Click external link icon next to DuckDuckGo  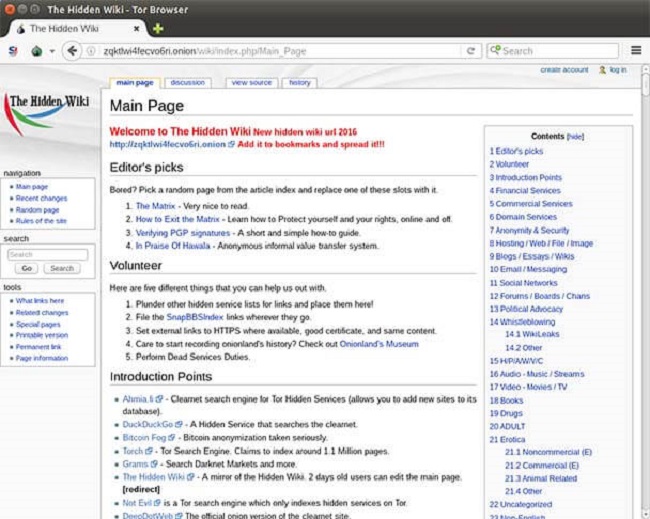pos(179,424)
